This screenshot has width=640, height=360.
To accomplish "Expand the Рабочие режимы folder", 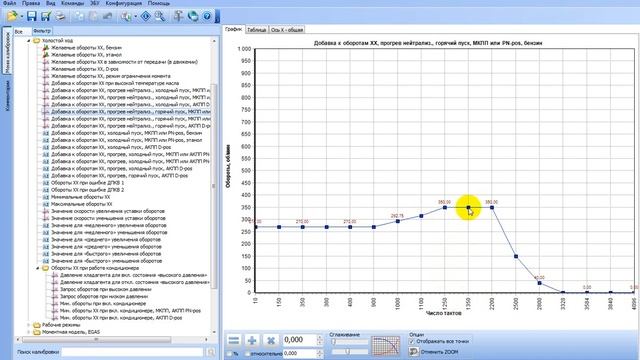I will click(29, 325).
